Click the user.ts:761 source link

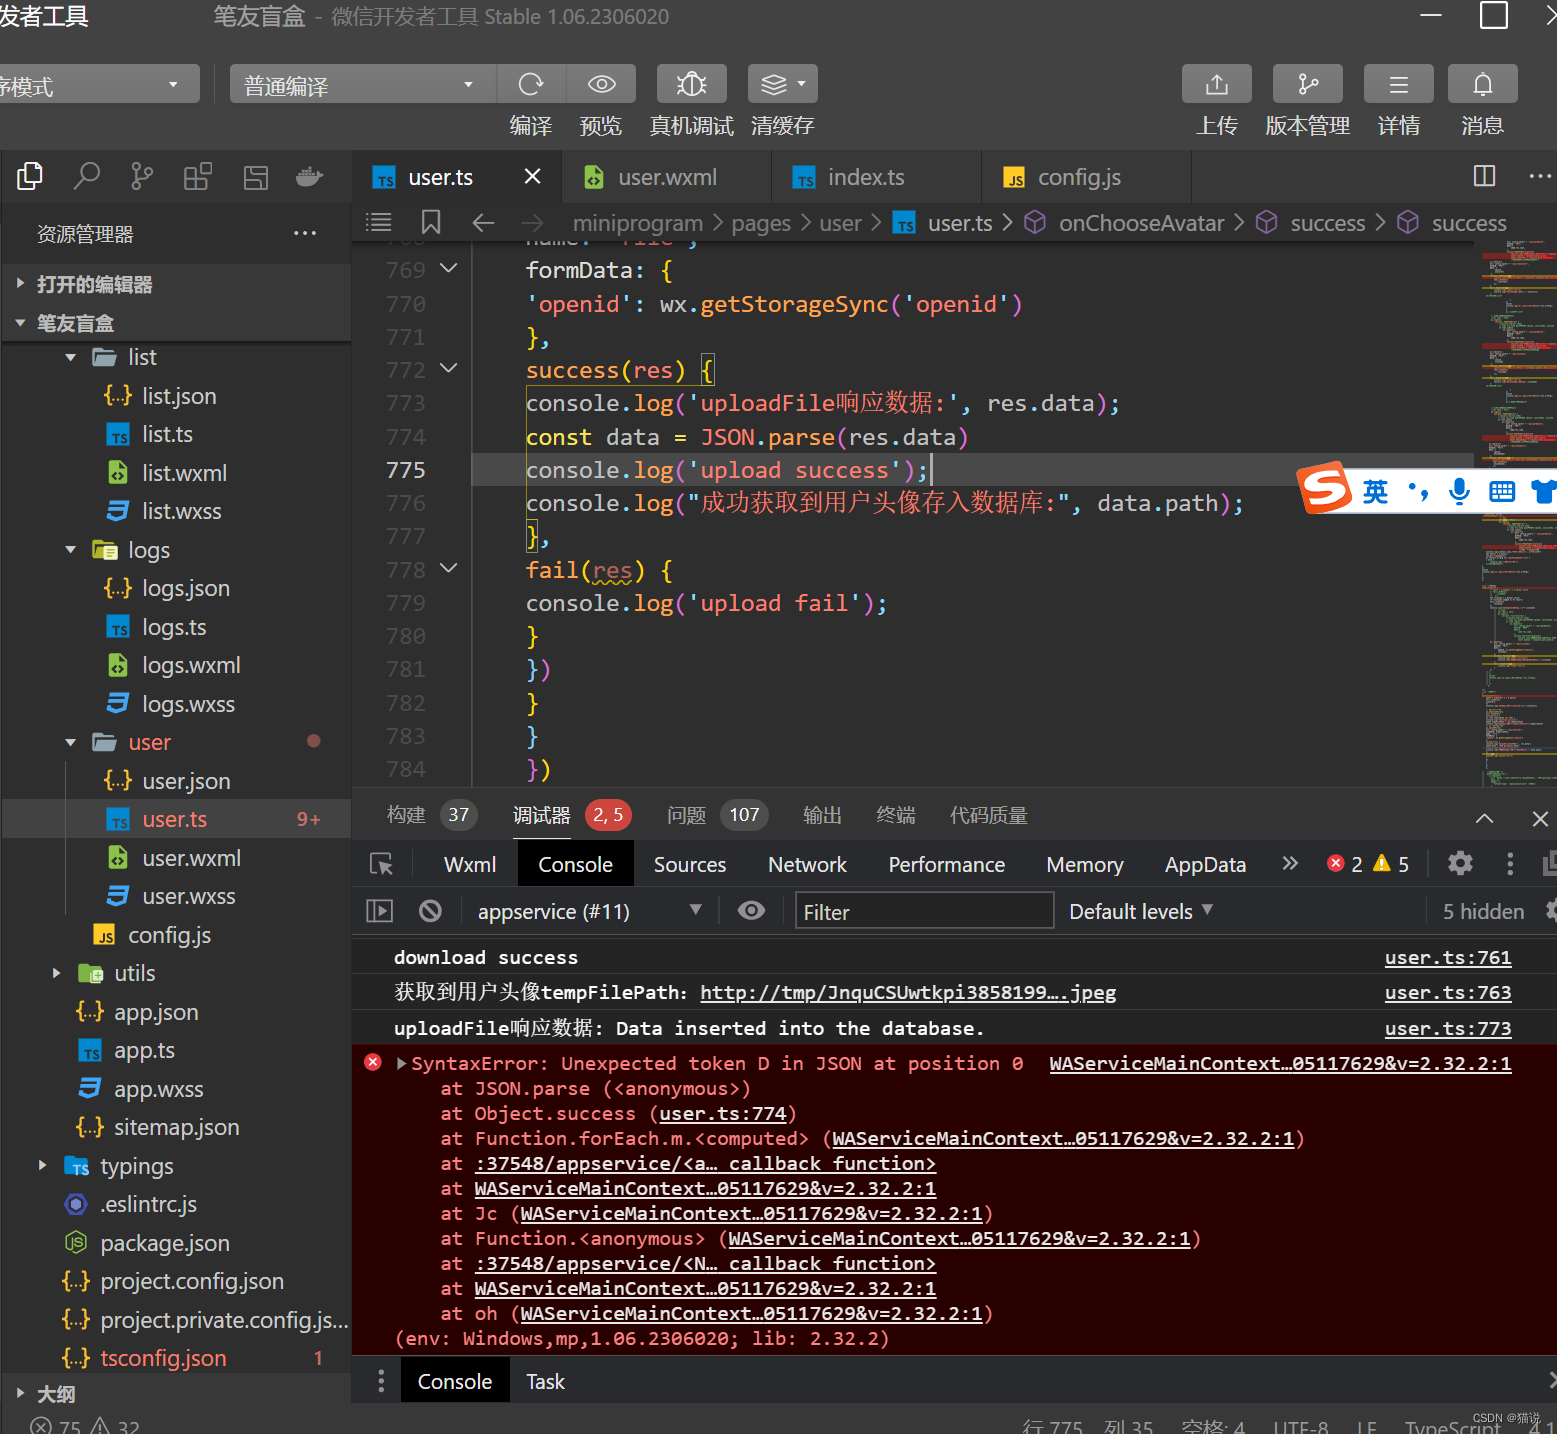(x=1447, y=958)
